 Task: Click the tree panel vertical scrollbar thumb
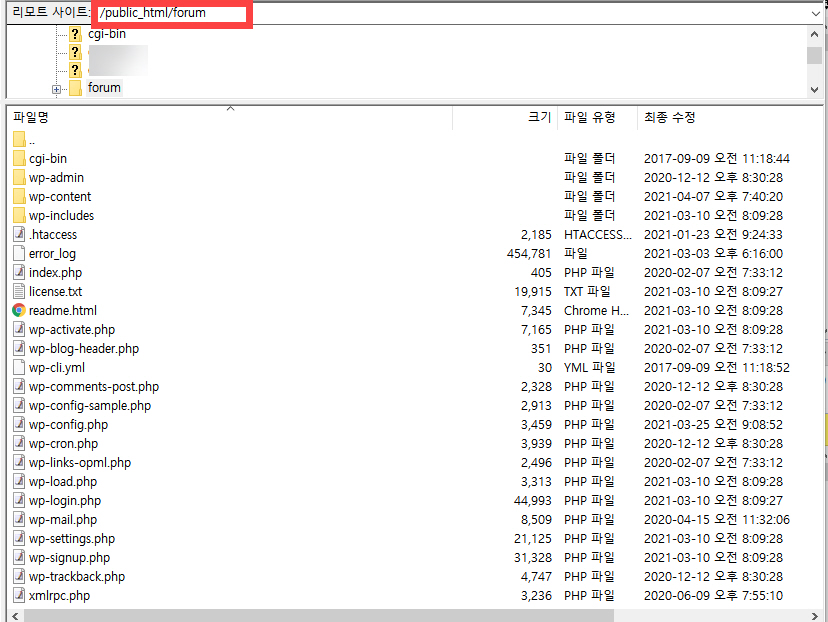pyautogui.click(x=814, y=55)
